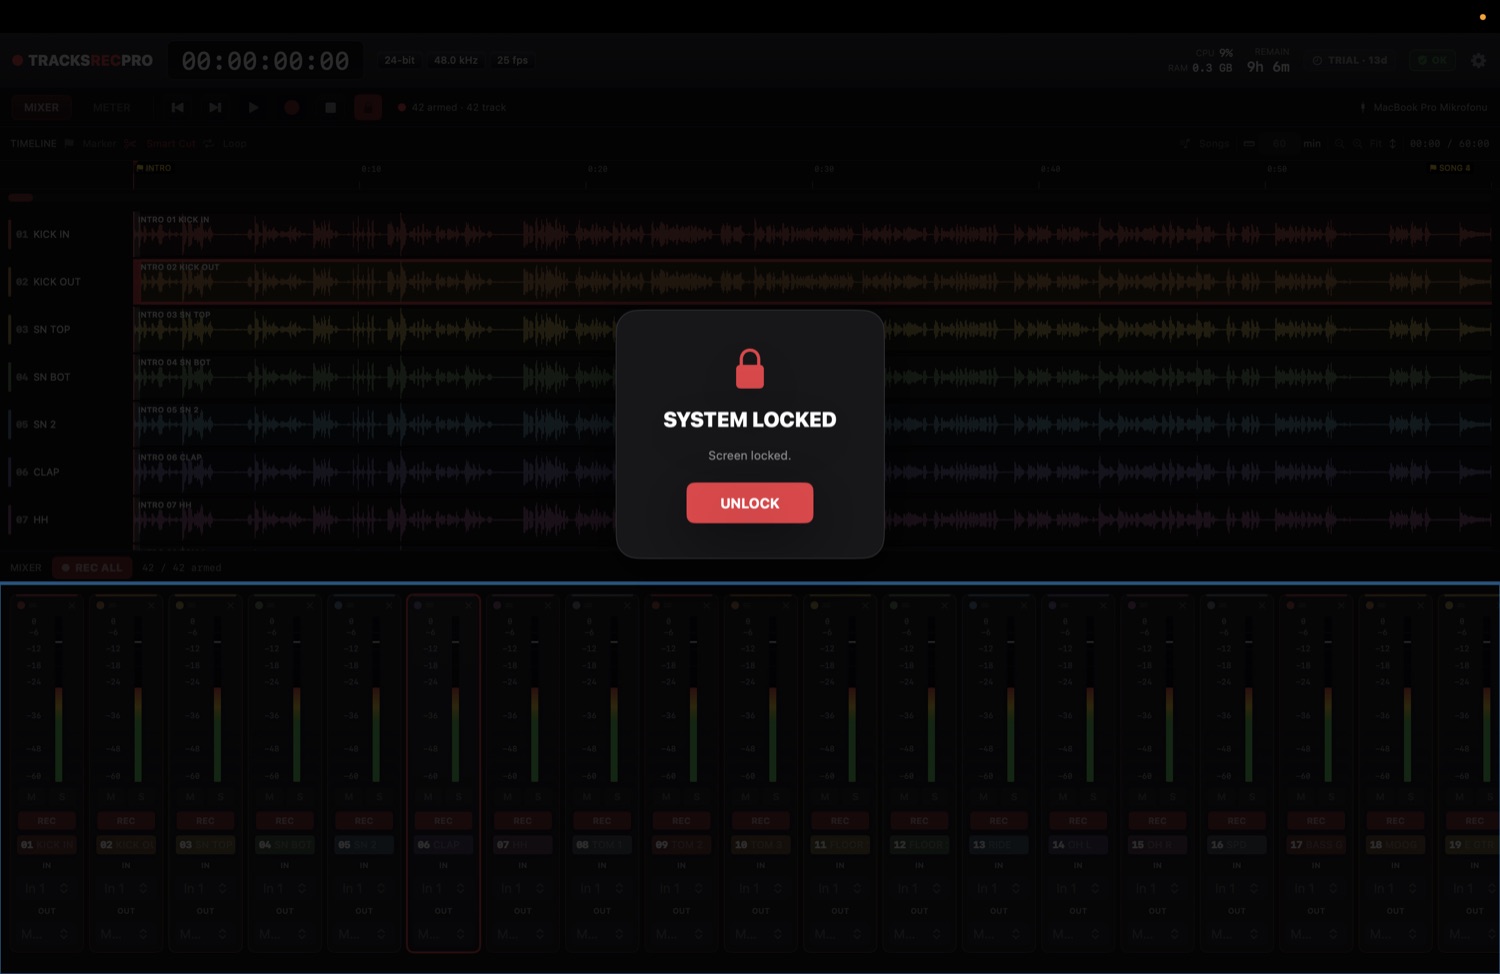Select the 07 HH track row
The height and width of the screenshot is (974, 1500).
coord(68,520)
